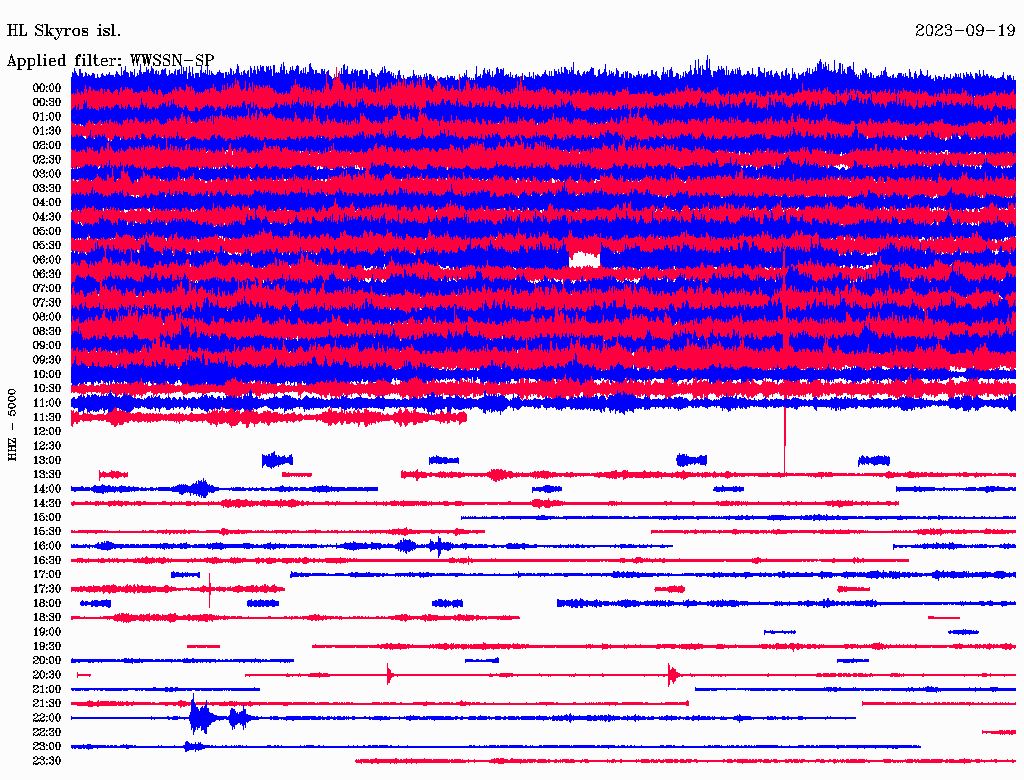Select the 19:00 time label
Screen dimensions: 1024x780
click(47, 632)
